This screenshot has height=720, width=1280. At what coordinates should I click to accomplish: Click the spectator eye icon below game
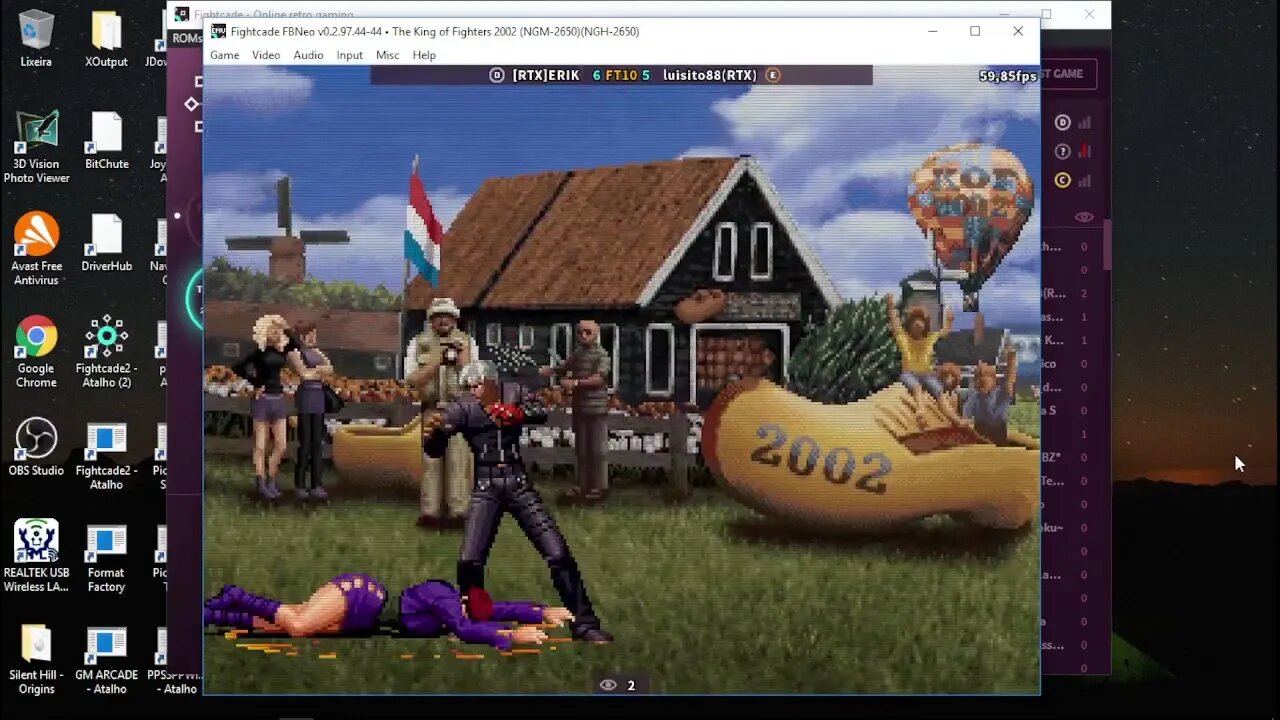608,685
